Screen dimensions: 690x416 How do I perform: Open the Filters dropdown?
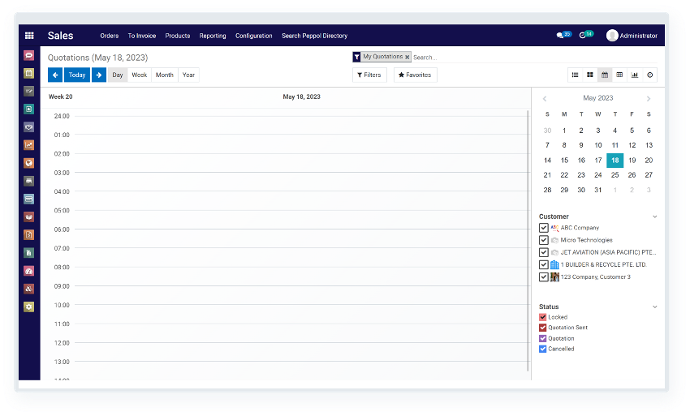pyautogui.click(x=369, y=75)
